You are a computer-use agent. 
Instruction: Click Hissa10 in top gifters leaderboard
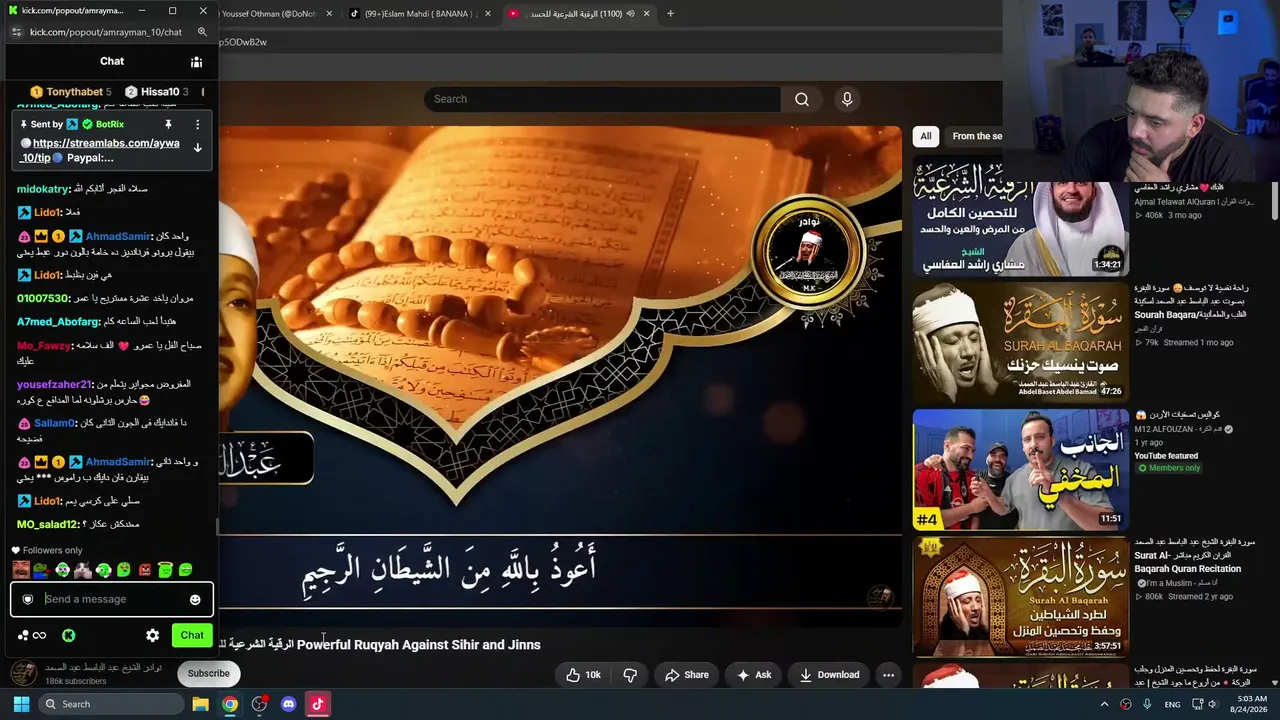pos(159,92)
